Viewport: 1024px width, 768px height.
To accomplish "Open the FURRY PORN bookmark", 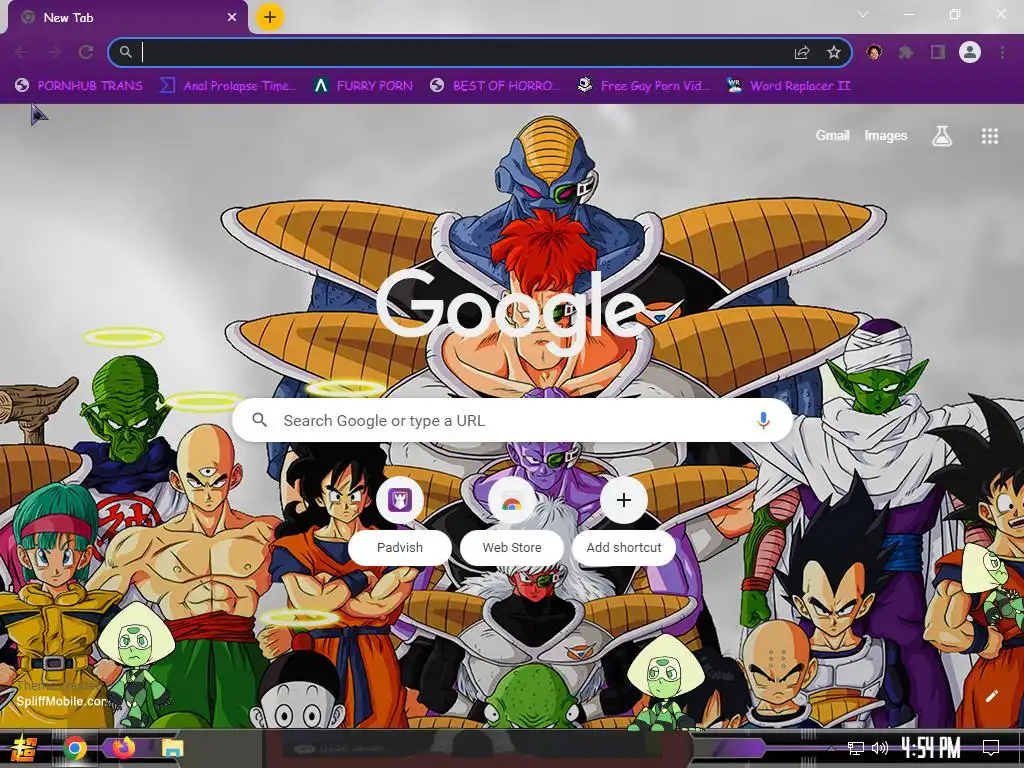I will [363, 86].
